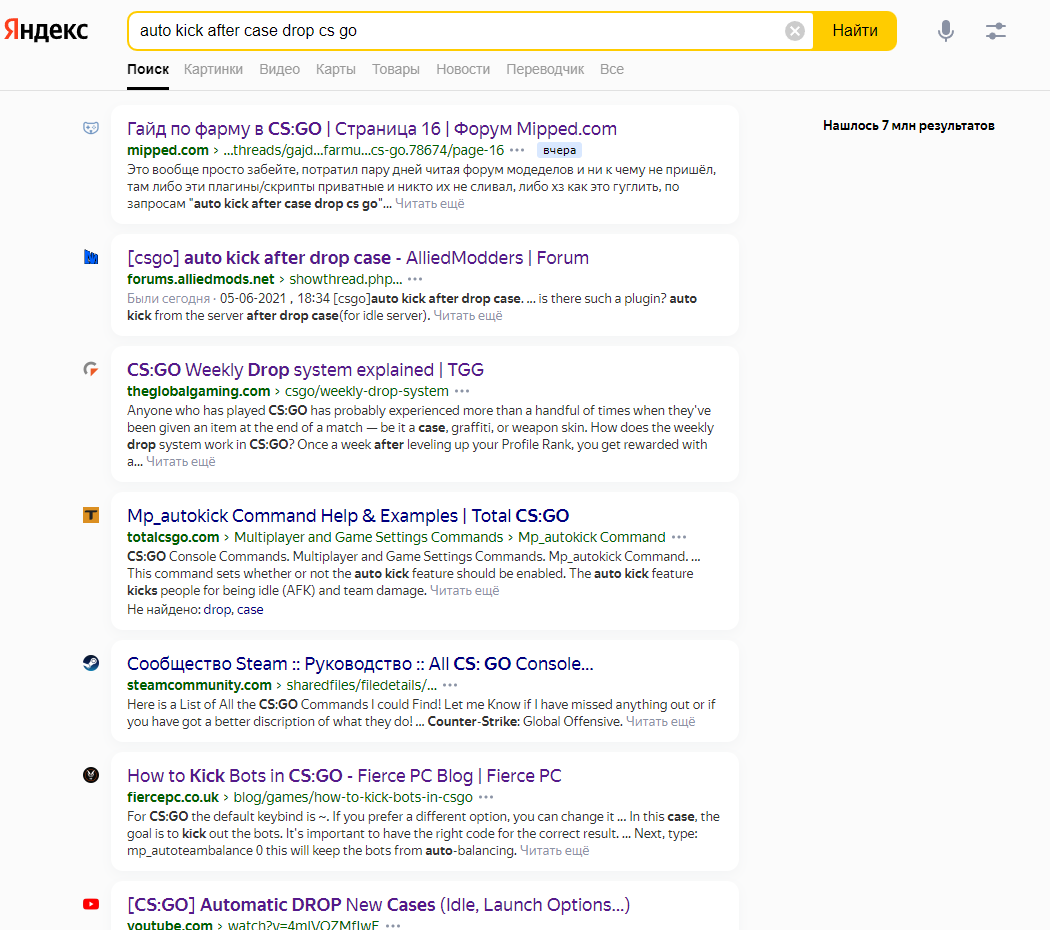Click the Fierce PC favicon
Image resolution: width=1050 pixels, height=930 pixels.
pyautogui.click(x=91, y=775)
